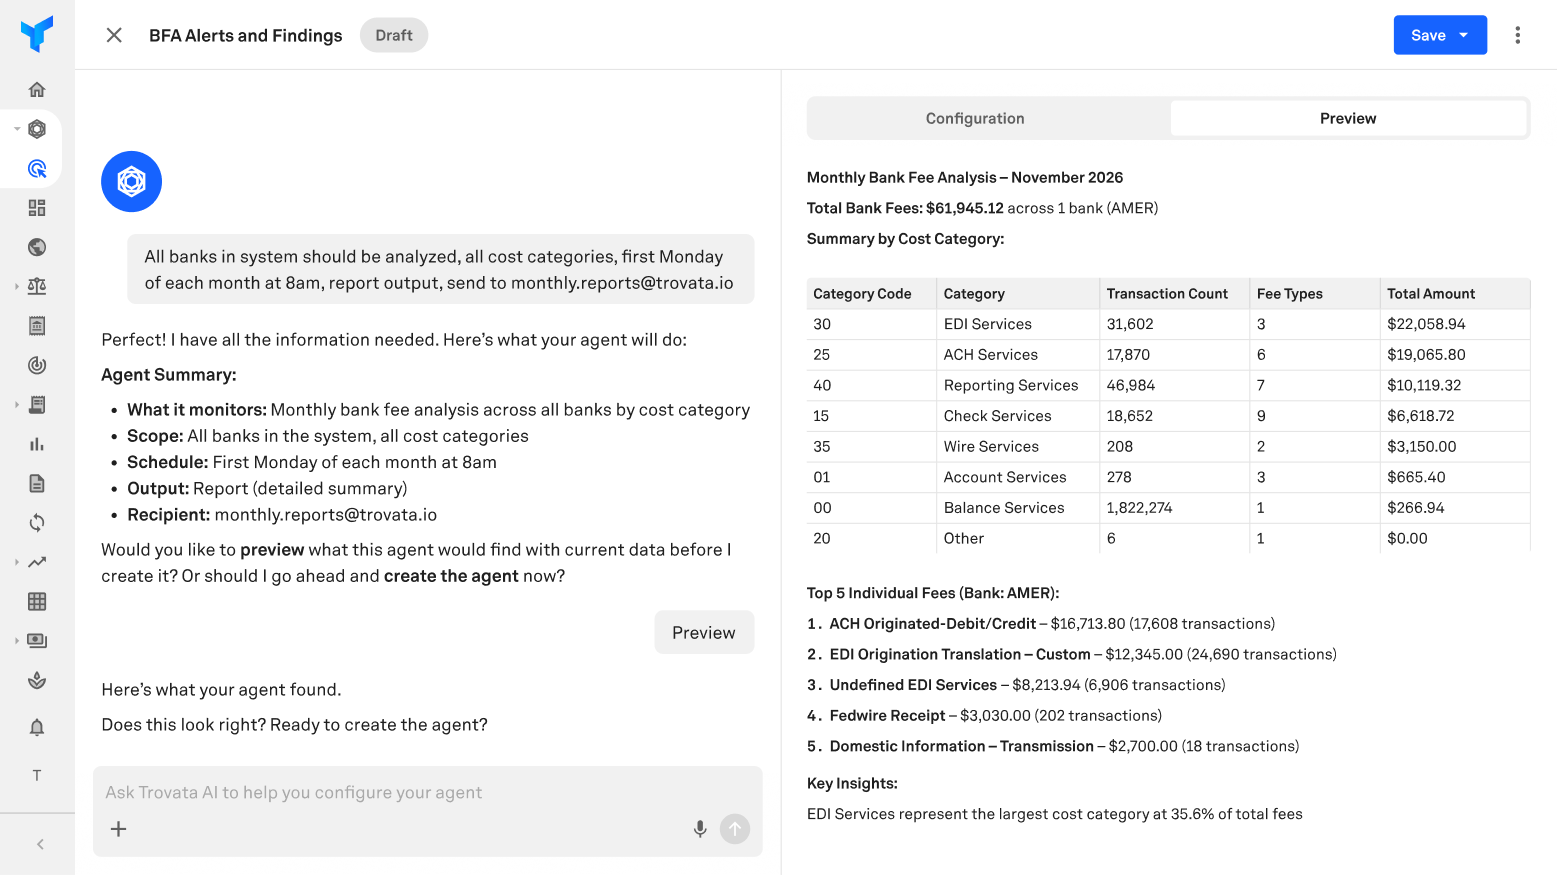Viewport: 1557px width, 875px height.
Task: Open the hexagon agents icon in sidebar
Action: pos(37,129)
